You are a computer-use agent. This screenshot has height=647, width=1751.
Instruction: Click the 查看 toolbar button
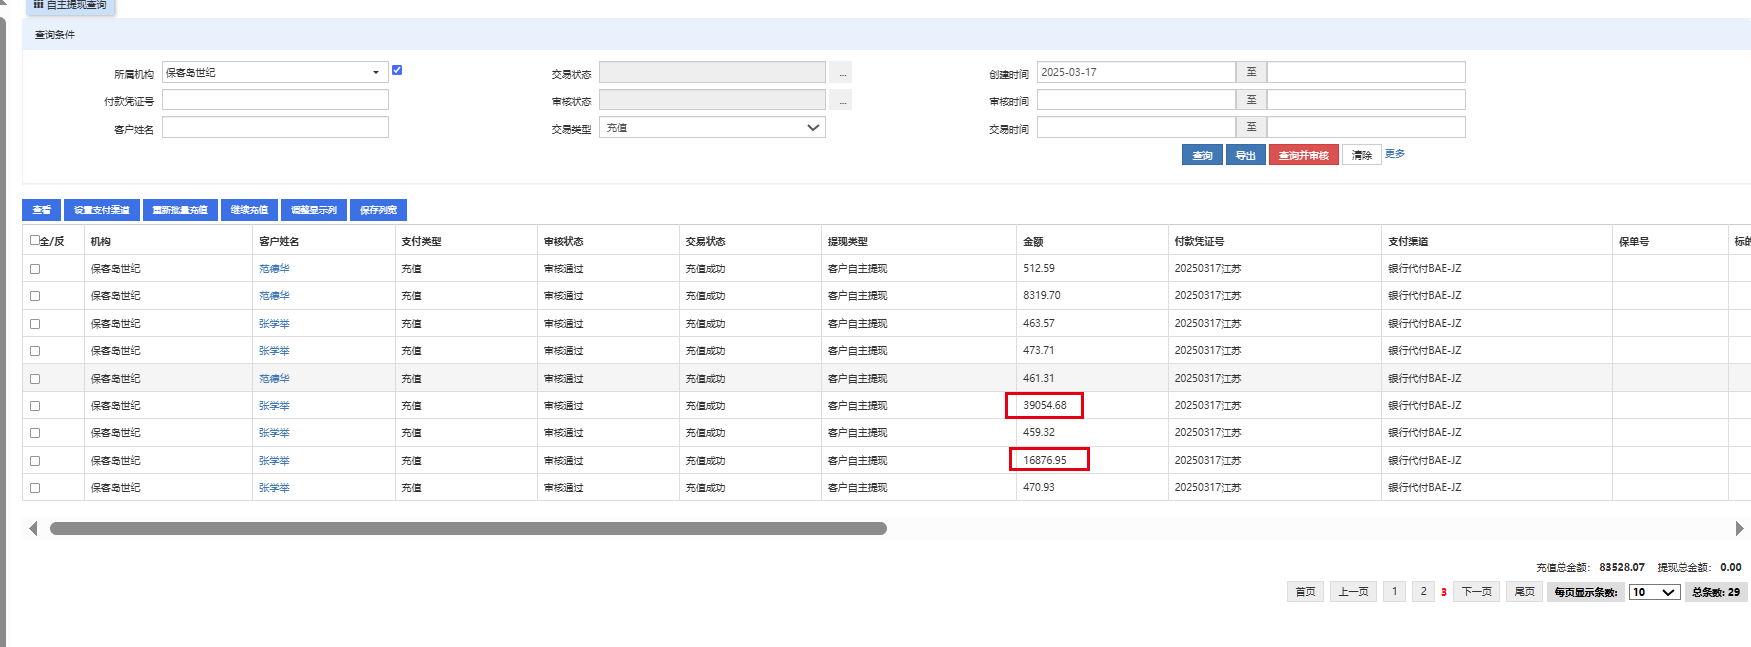coord(41,210)
